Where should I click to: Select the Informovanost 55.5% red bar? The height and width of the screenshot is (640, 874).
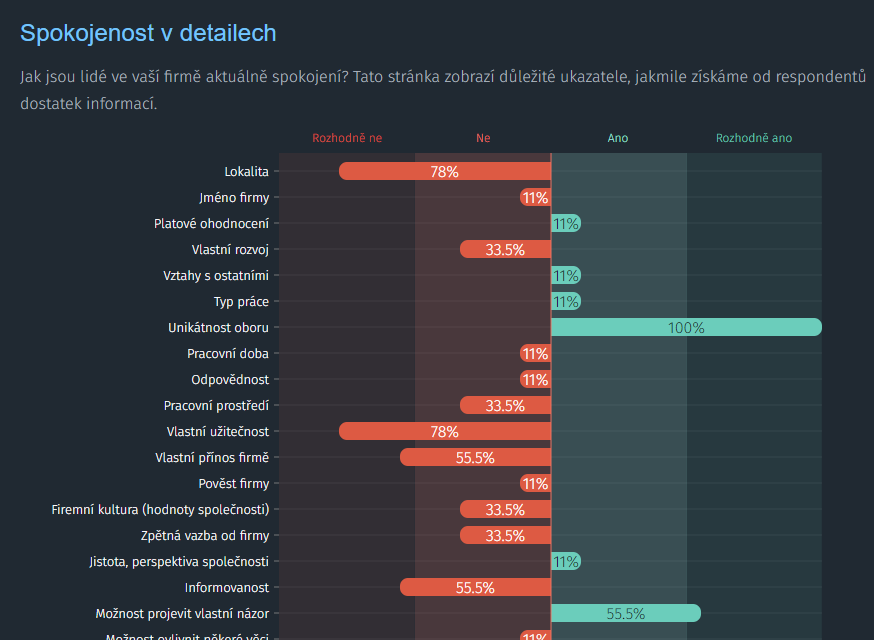tap(475, 587)
